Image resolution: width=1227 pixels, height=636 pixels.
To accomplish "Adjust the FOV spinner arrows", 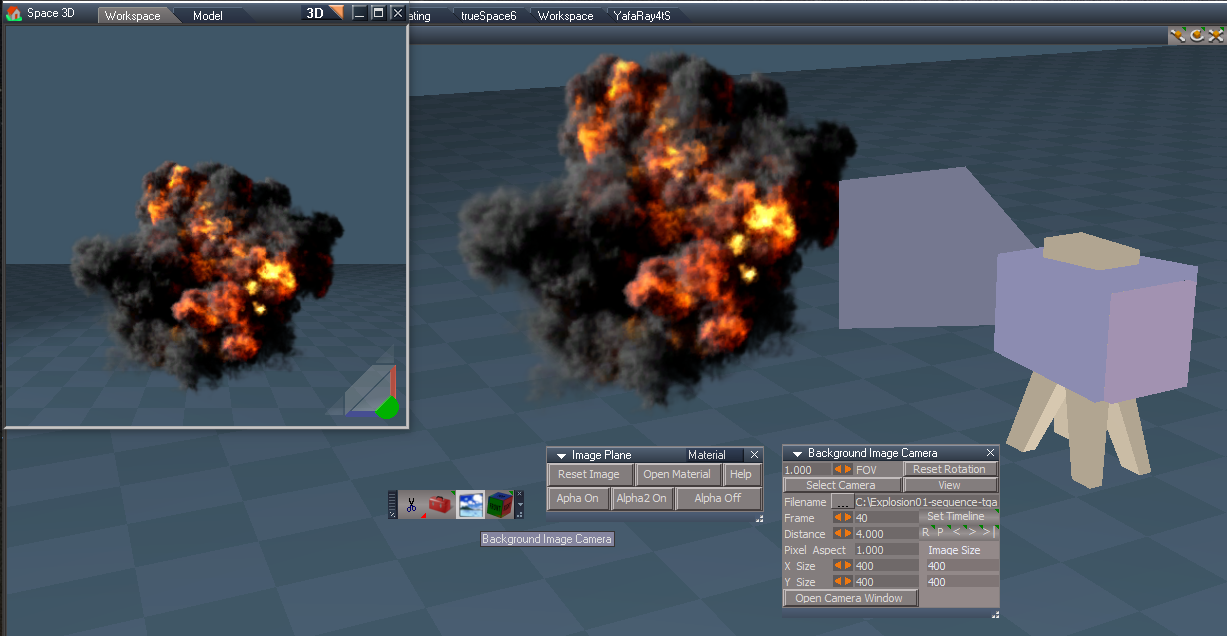I will [x=843, y=469].
